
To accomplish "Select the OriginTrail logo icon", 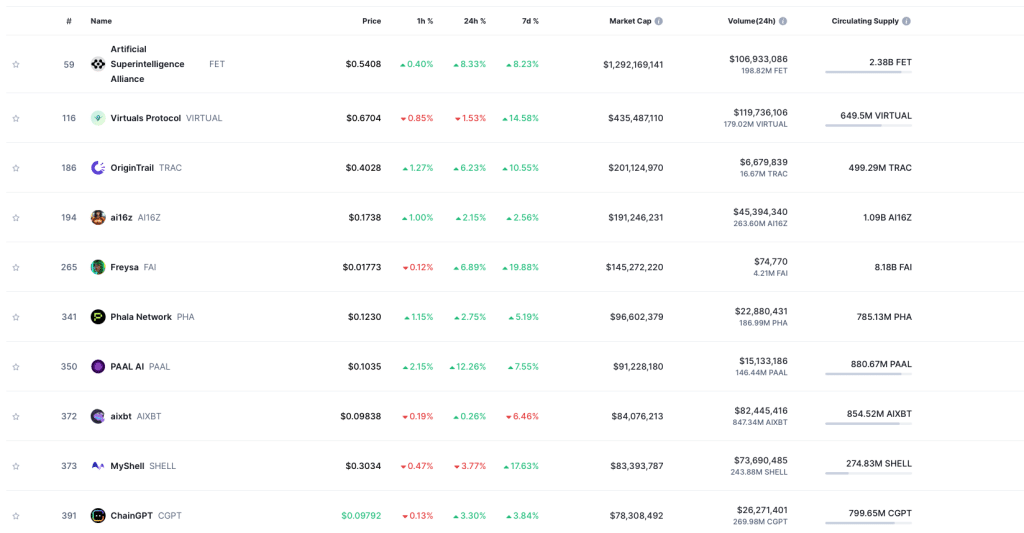I will pyautogui.click(x=98, y=168).
